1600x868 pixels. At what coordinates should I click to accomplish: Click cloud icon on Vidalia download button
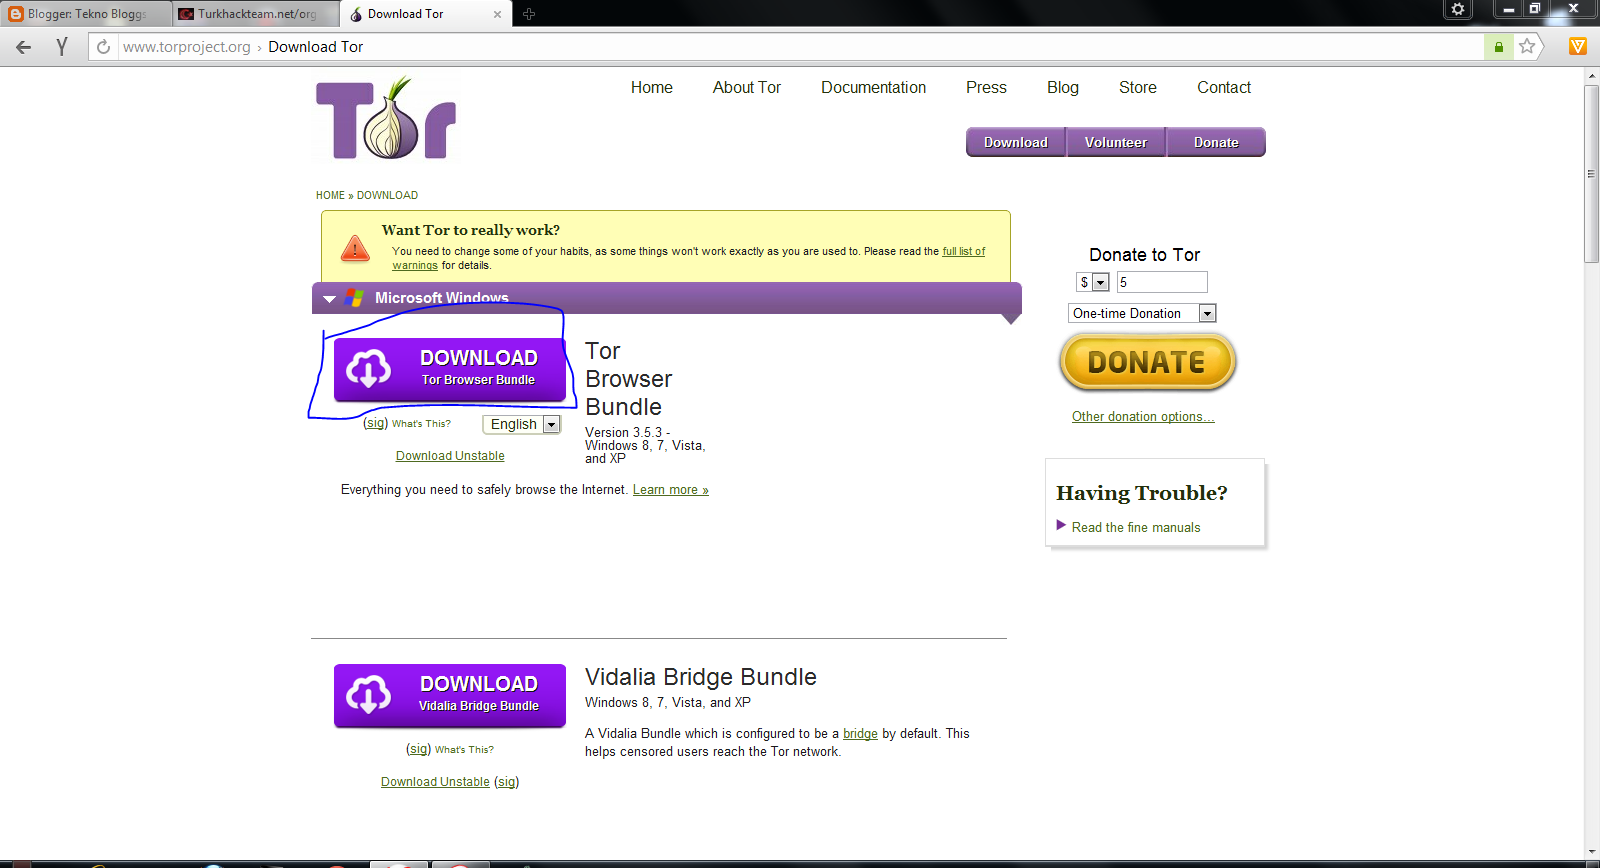(368, 694)
